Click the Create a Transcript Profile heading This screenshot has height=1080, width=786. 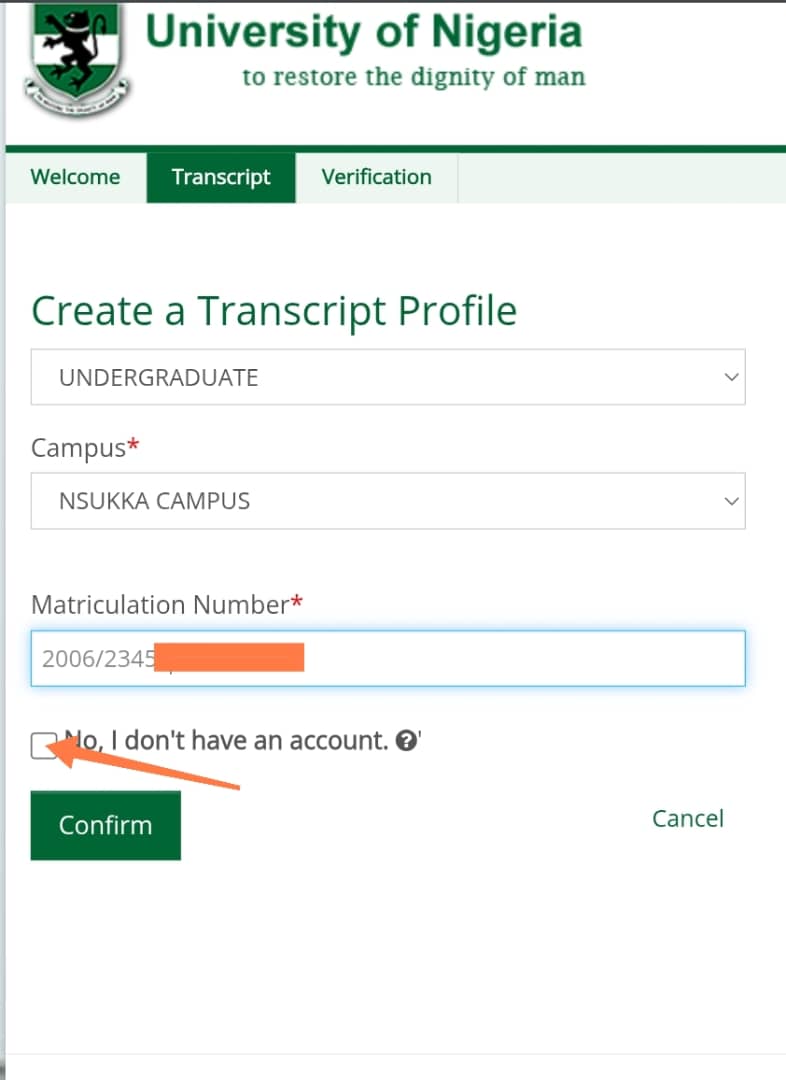click(x=274, y=311)
